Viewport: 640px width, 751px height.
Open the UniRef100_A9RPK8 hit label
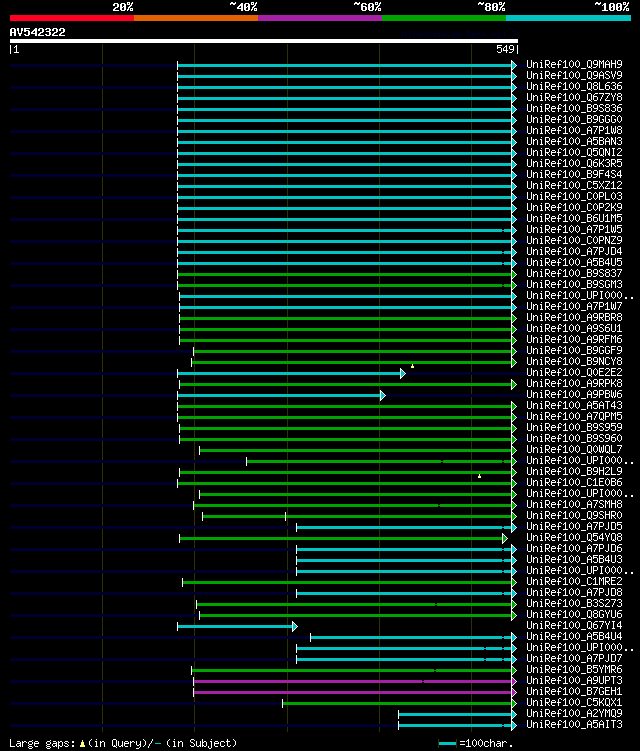pyautogui.click(x=574, y=384)
